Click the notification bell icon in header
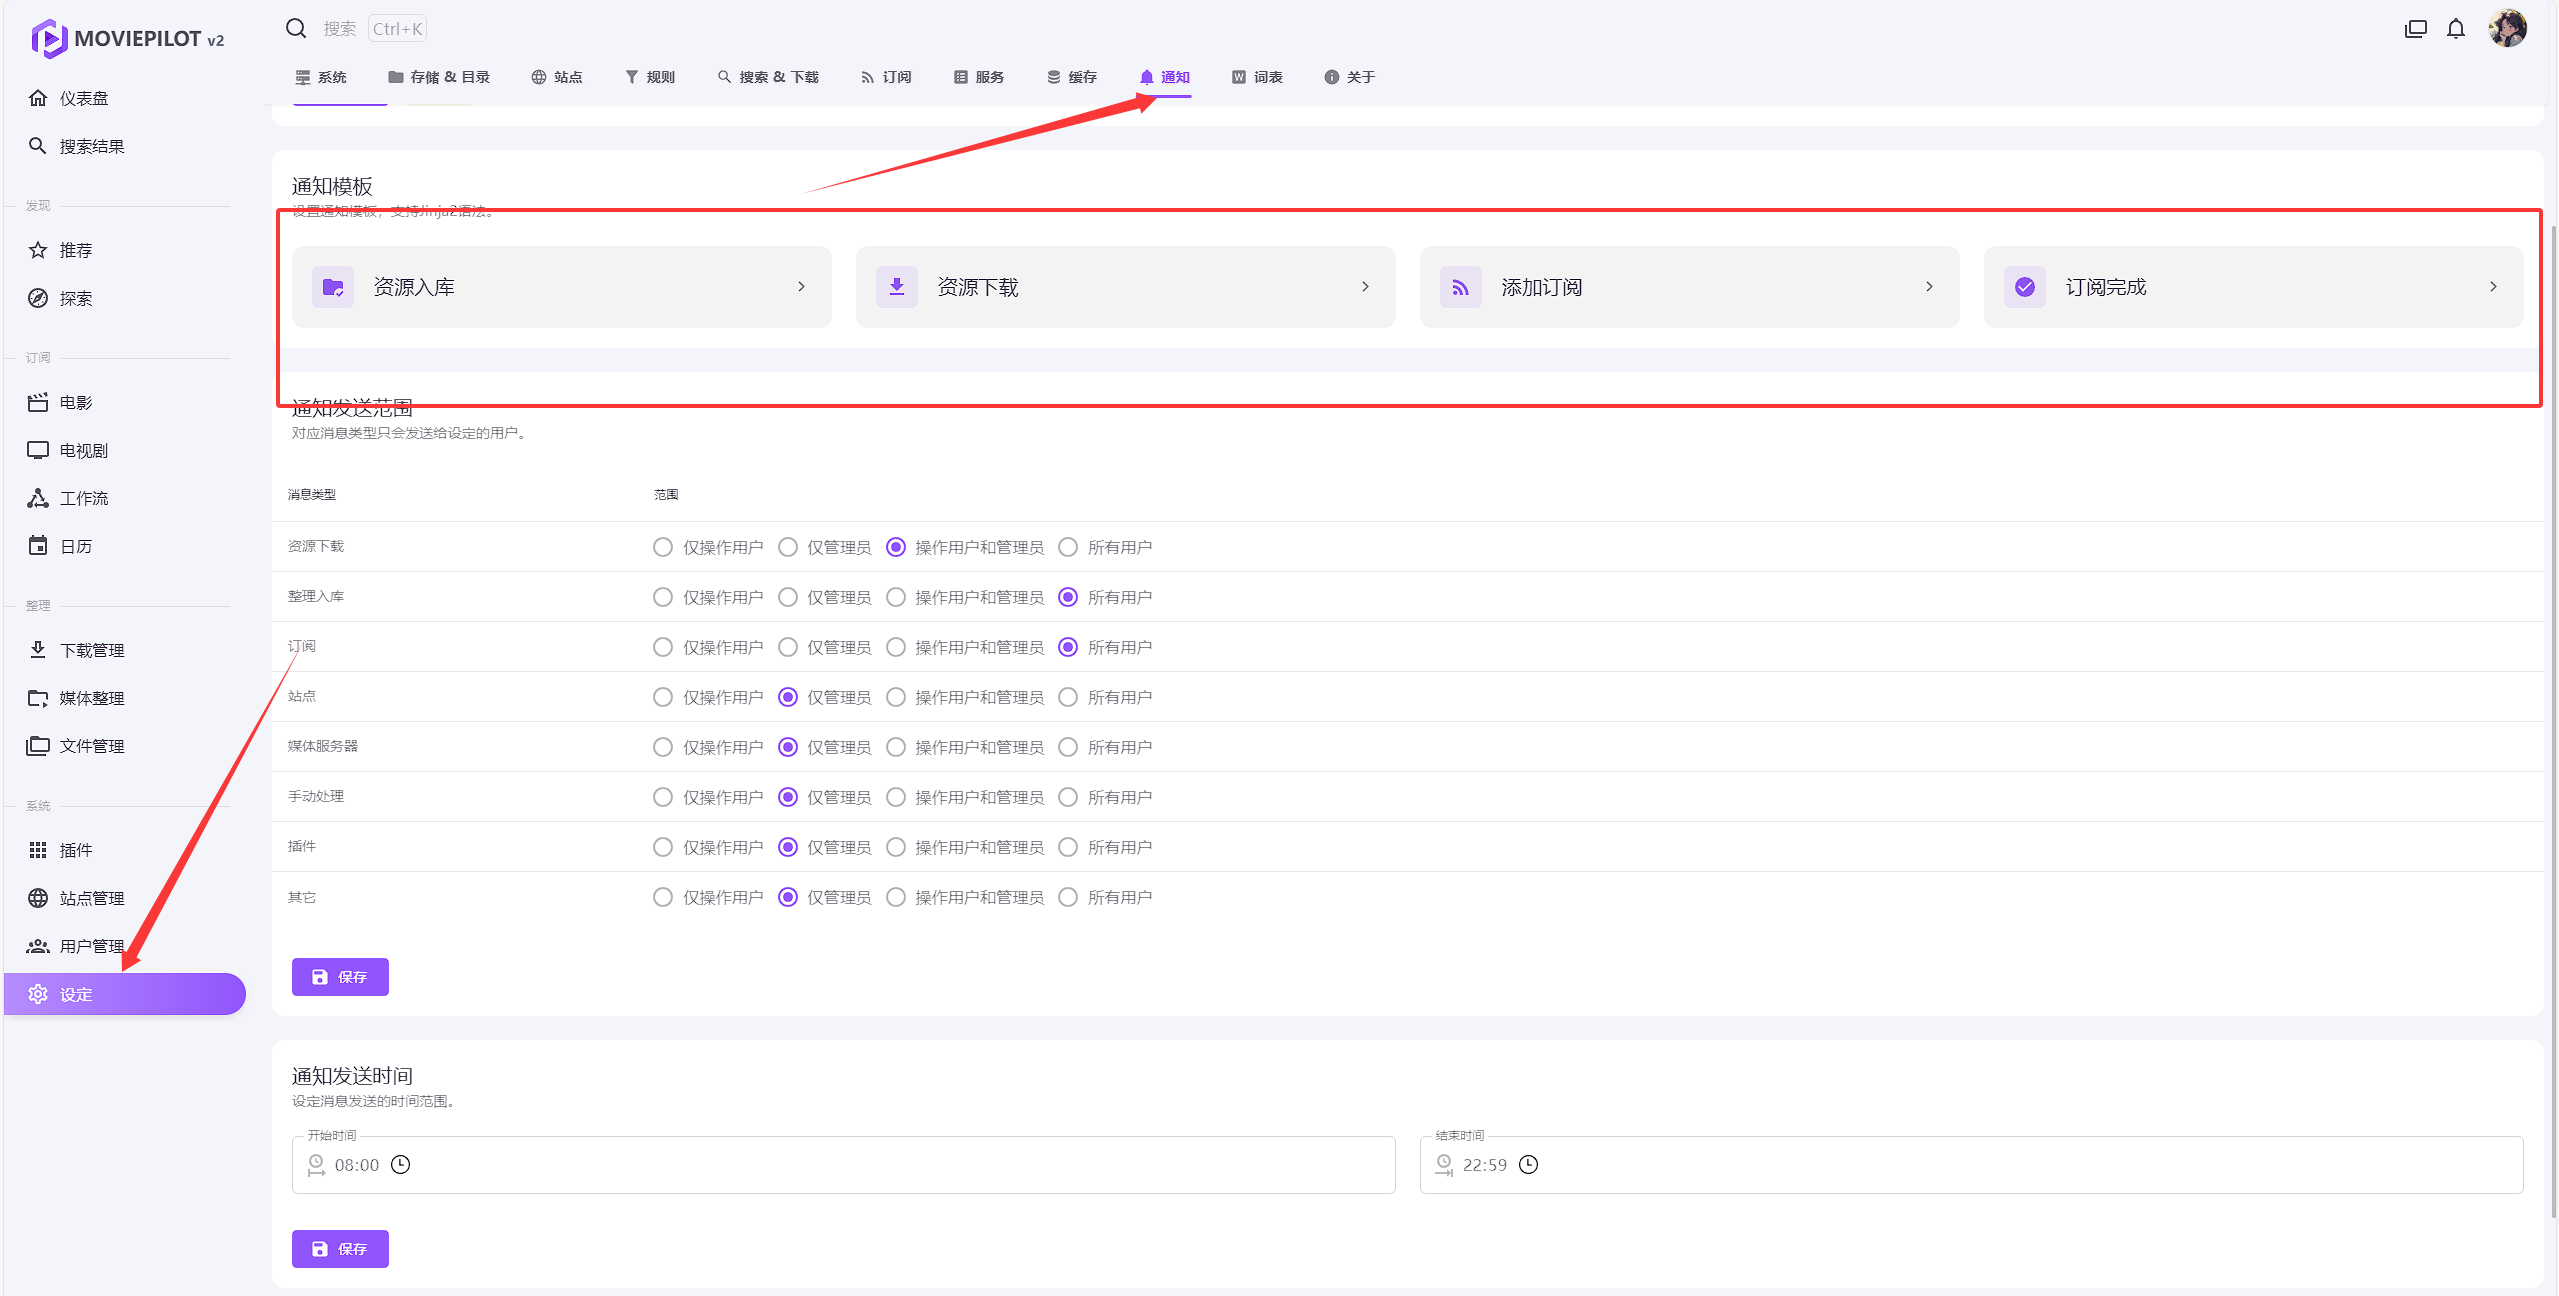The image size is (2559, 1296). pyautogui.click(x=2455, y=29)
